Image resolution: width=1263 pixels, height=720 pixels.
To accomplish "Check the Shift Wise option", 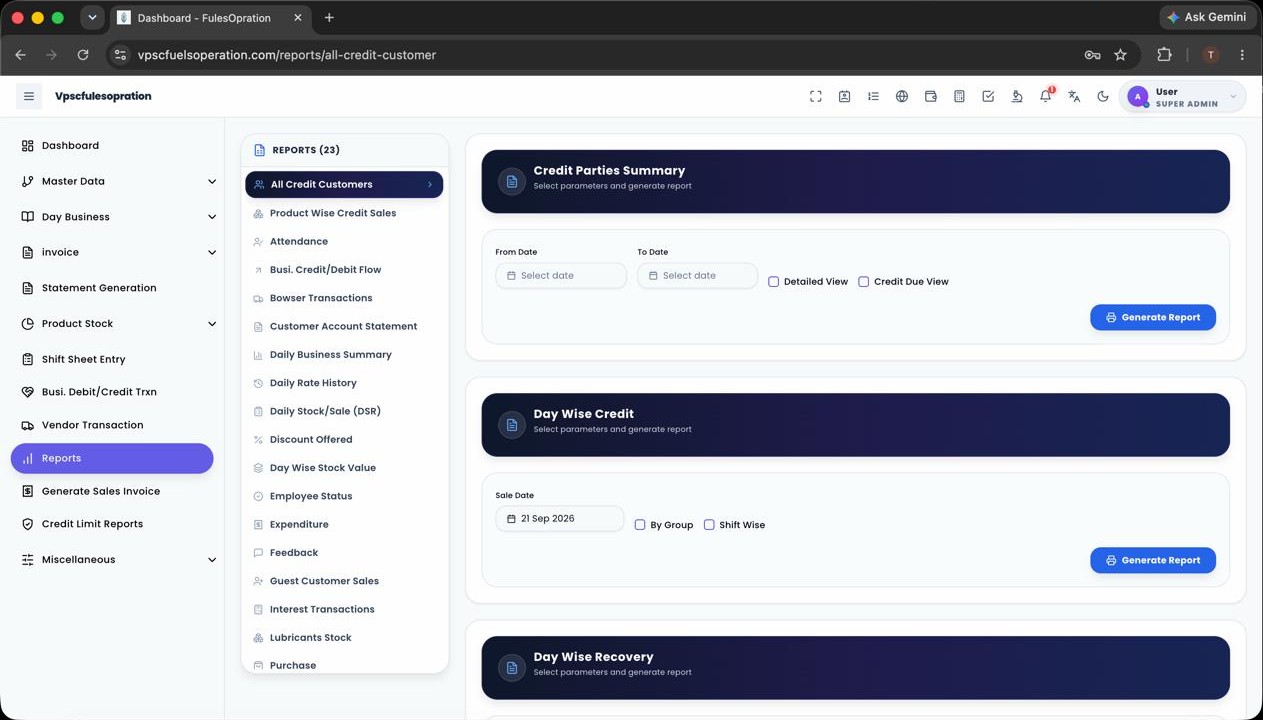I will [709, 525].
